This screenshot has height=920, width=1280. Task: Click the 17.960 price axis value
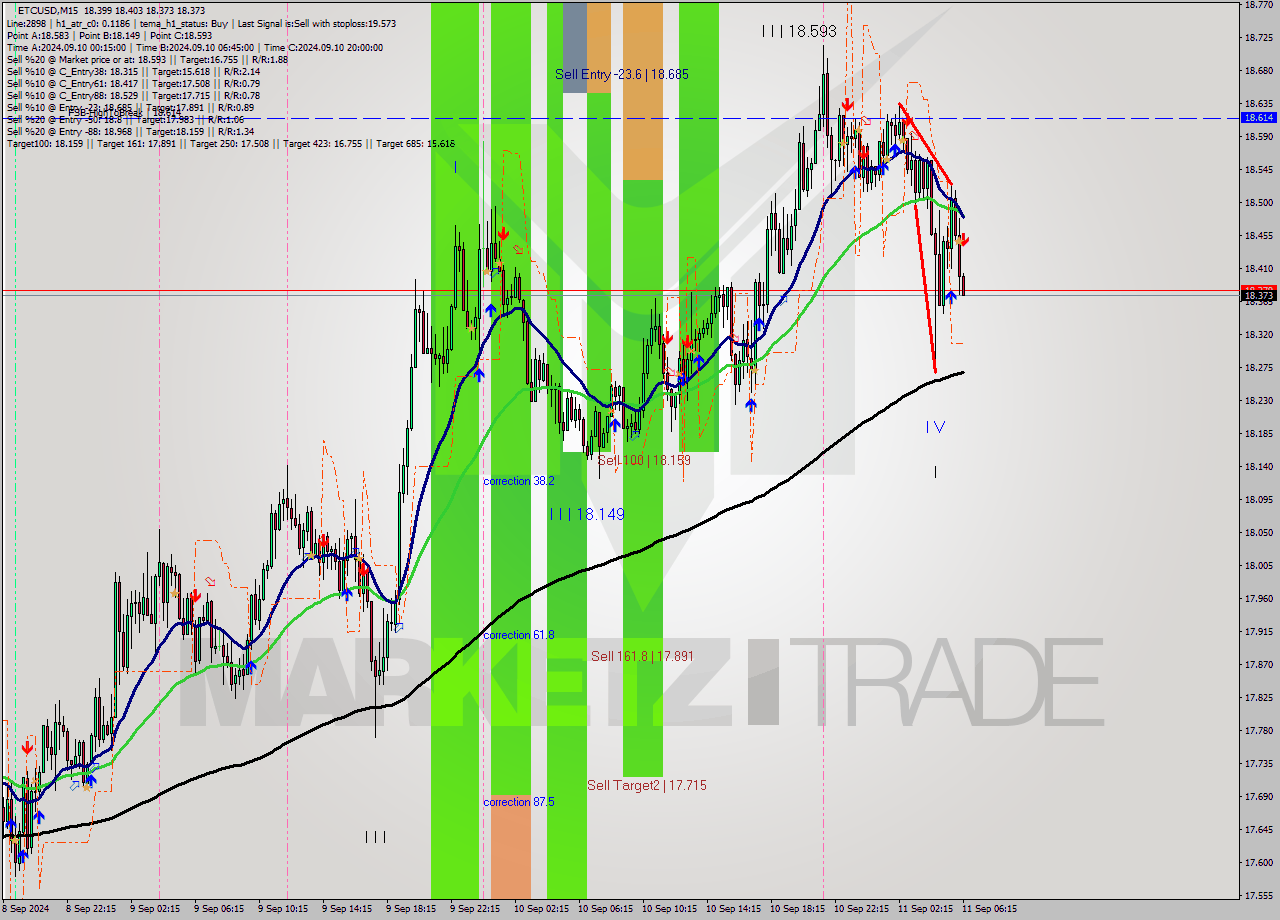pyautogui.click(x=1258, y=599)
